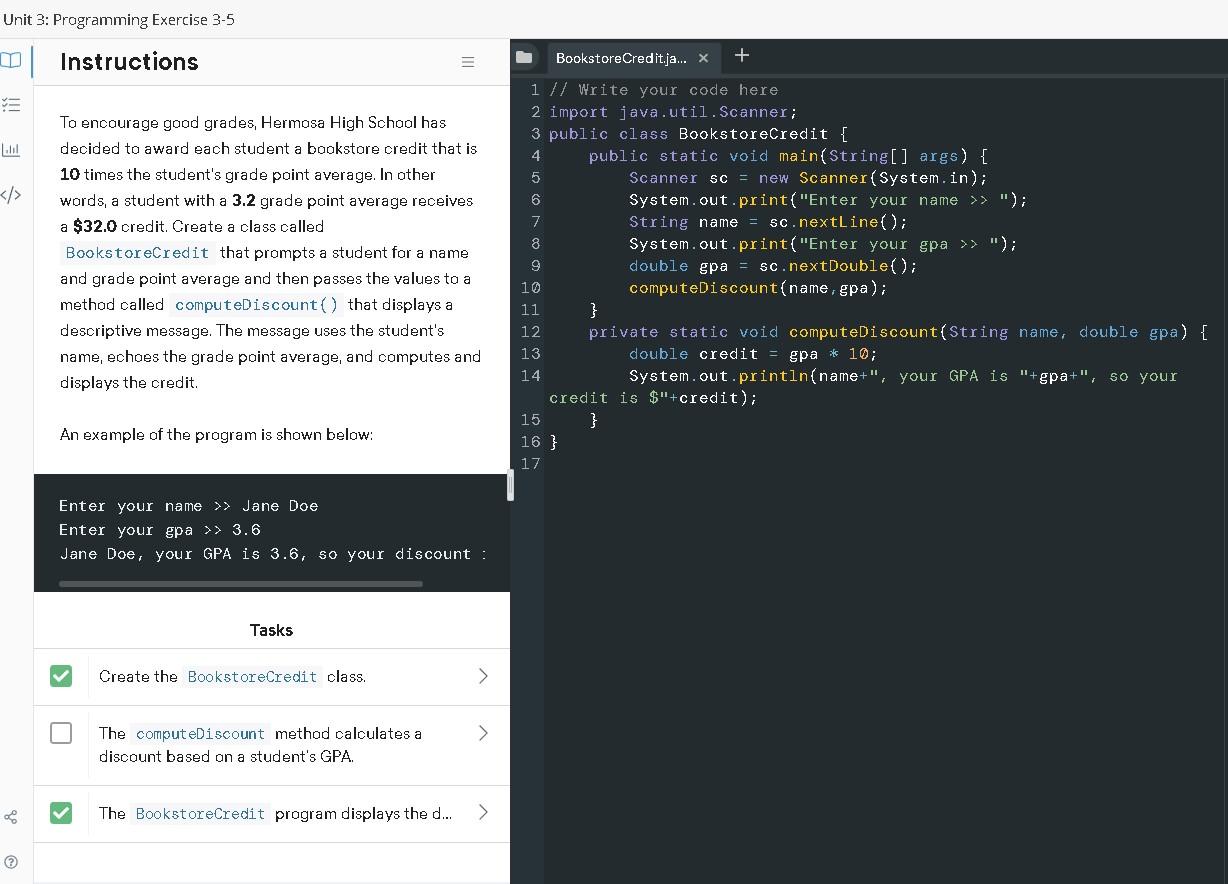Expand the BookstoreCredit program displays task chevron

pyautogui.click(x=484, y=812)
